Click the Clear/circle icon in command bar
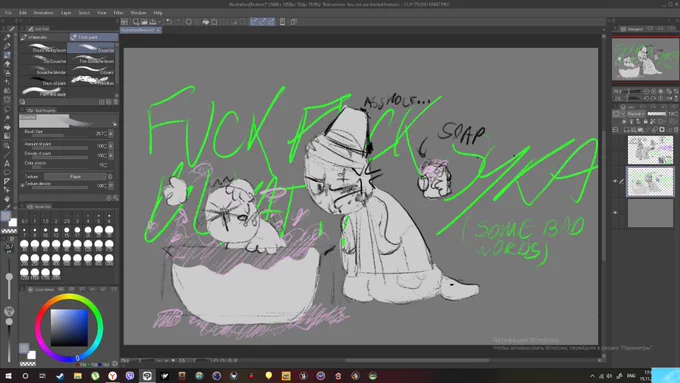The image size is (680, 383). 189,22
